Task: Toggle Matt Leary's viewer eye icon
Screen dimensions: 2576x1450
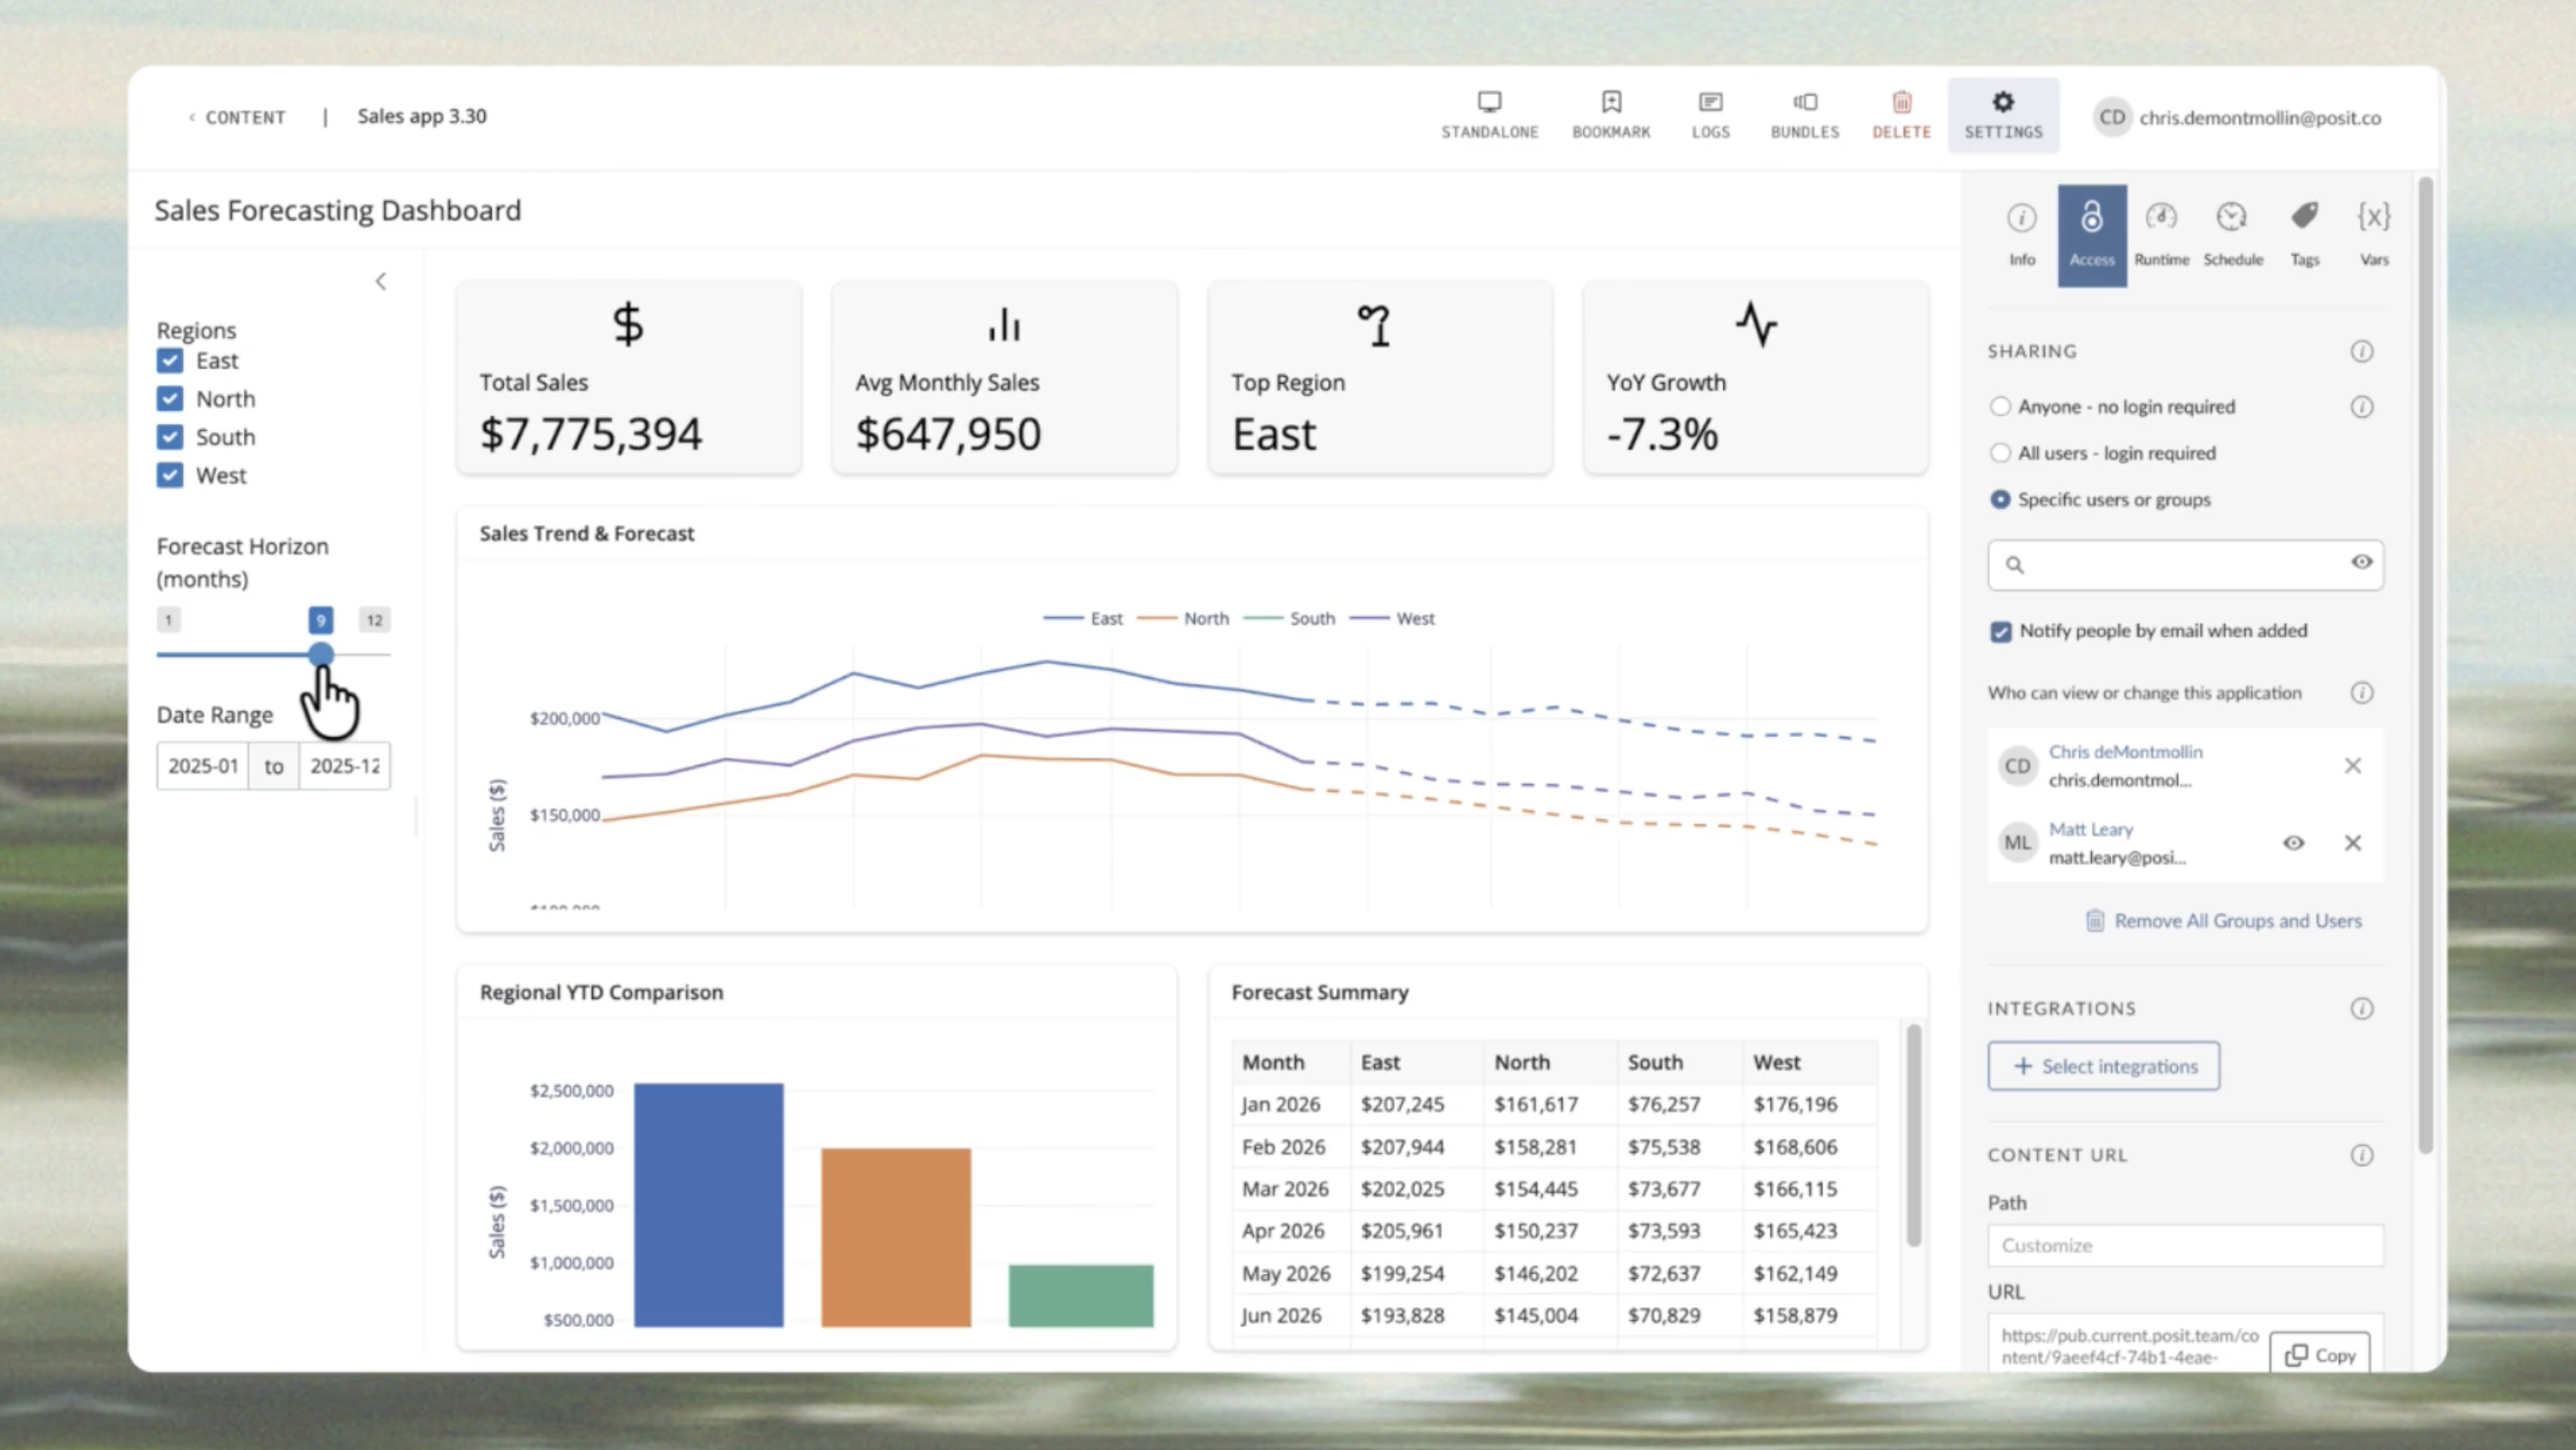Action: pyautogui.click(x=2293, y=843)
